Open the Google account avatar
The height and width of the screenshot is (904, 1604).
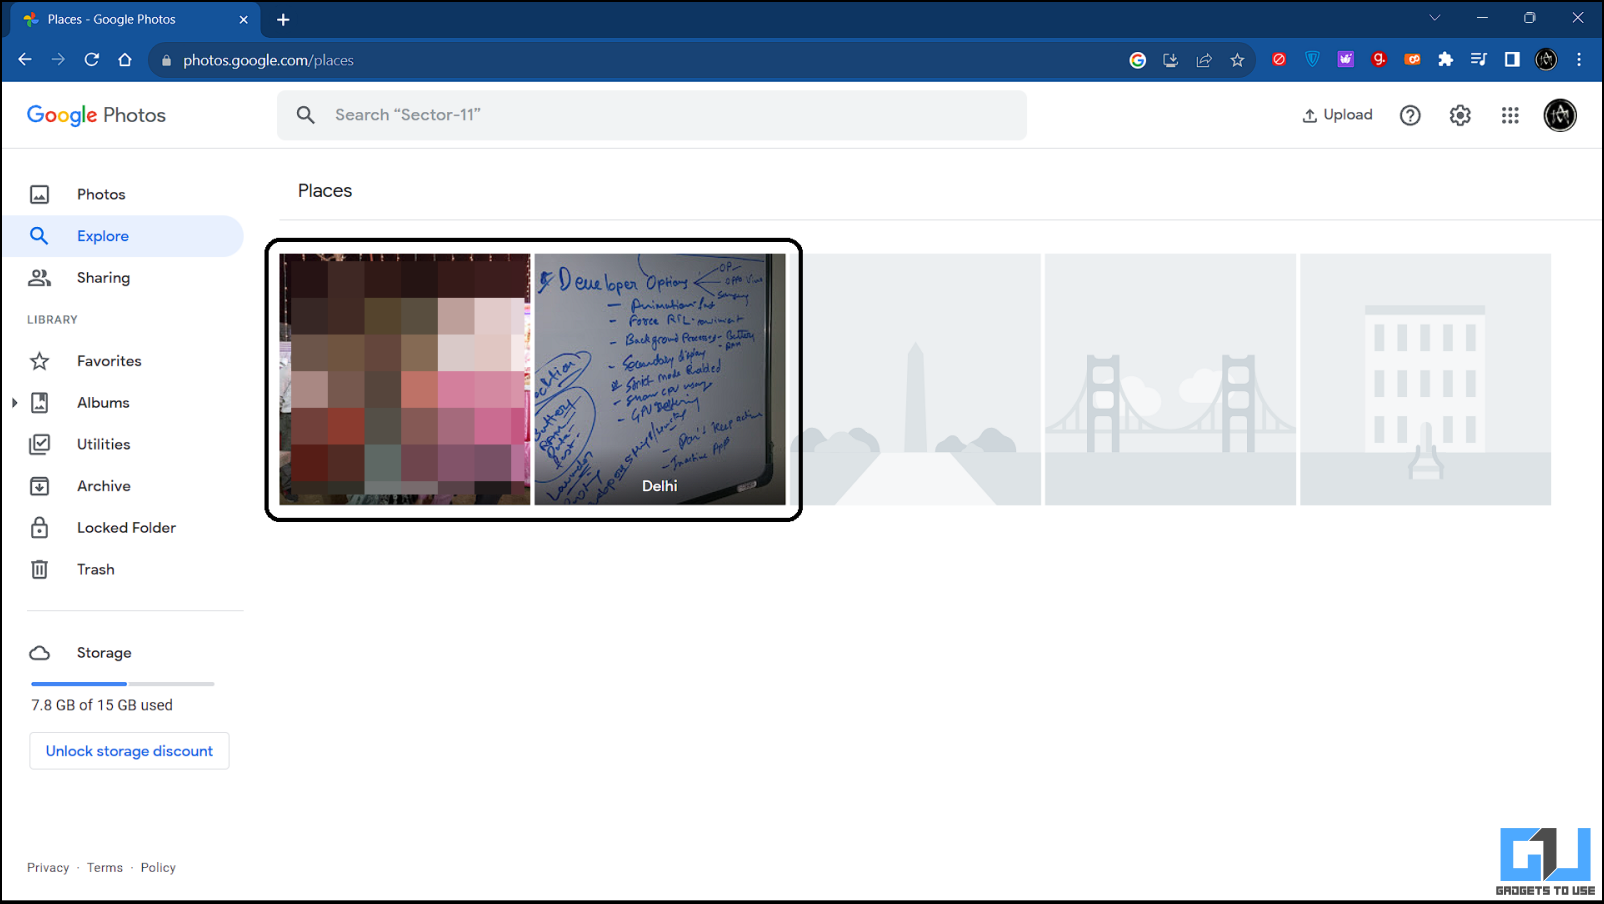click(x=1560, y=115)
